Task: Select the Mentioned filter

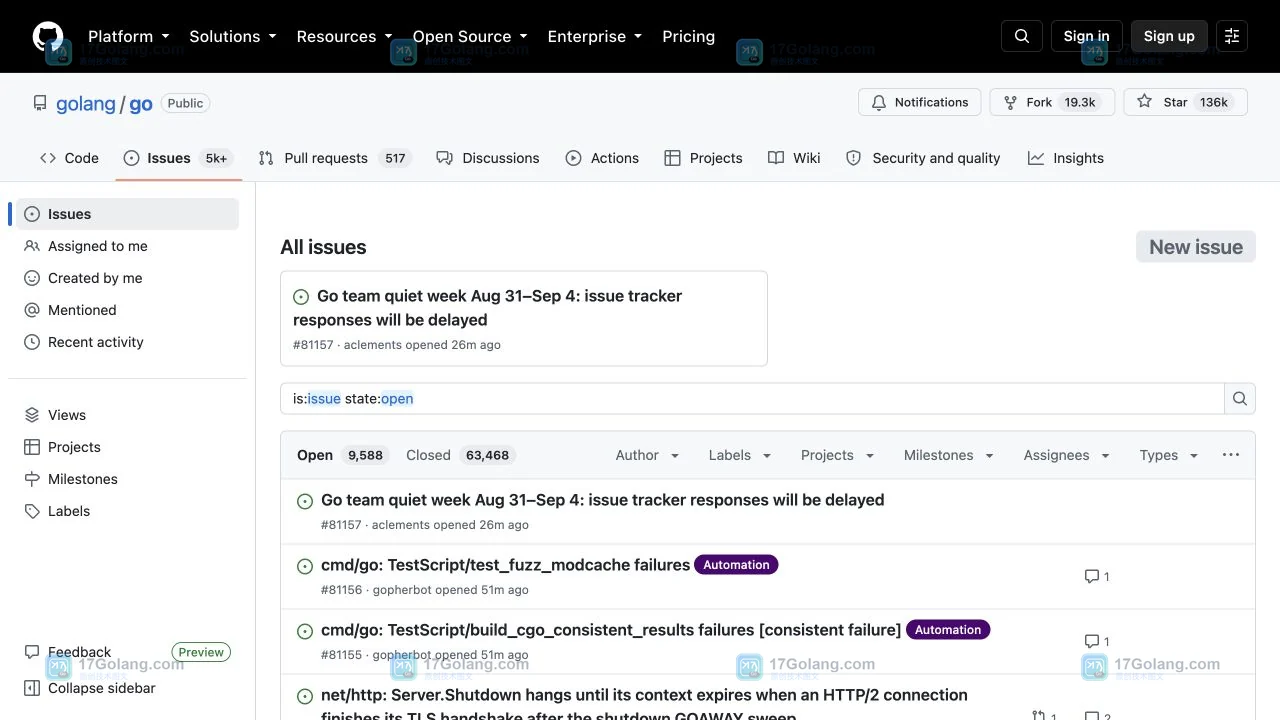Action: click(x=127, y=310)
